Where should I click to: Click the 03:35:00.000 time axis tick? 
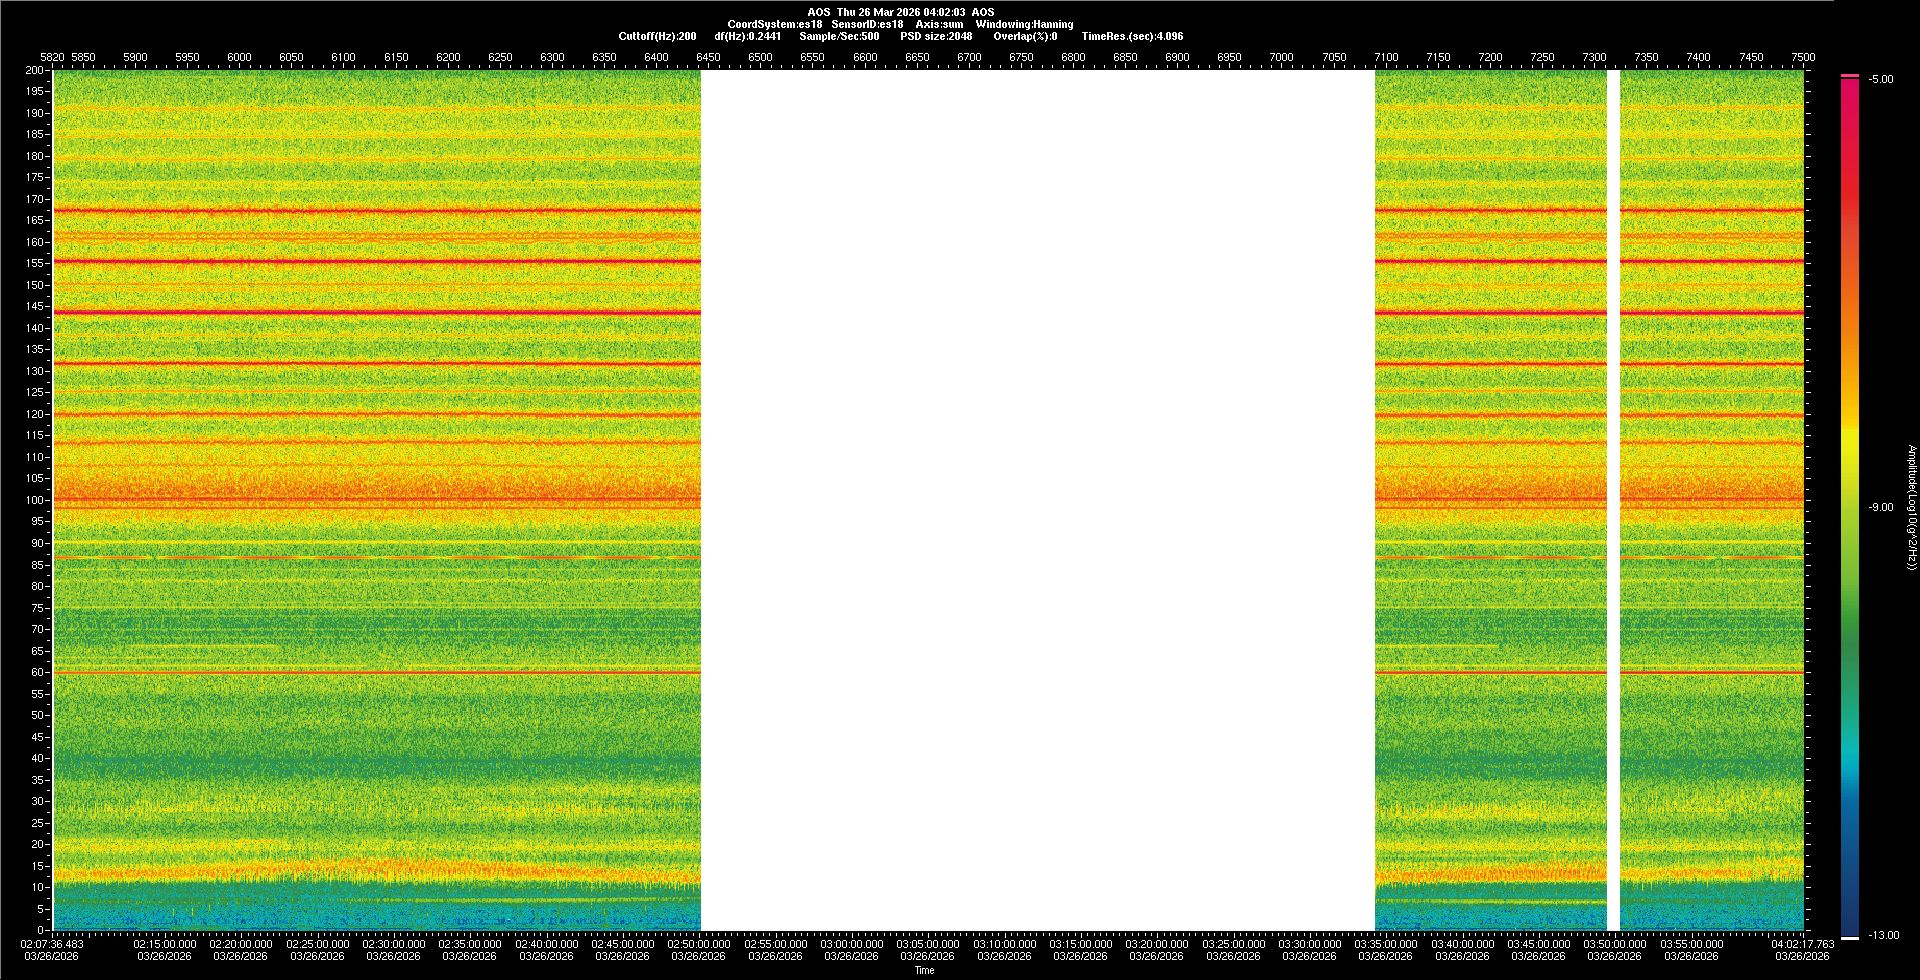pyautogui.click(x=1386, y=944)
